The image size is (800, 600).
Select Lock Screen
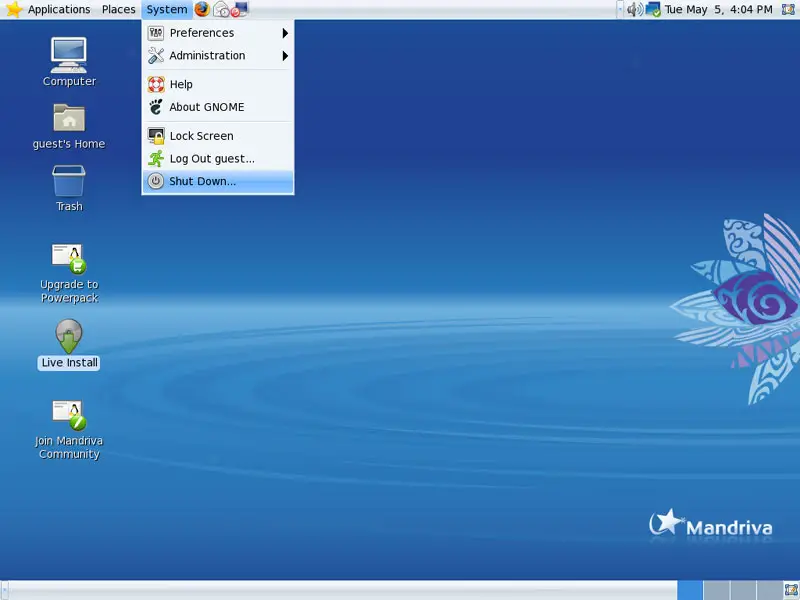click(x=218, y=136)
